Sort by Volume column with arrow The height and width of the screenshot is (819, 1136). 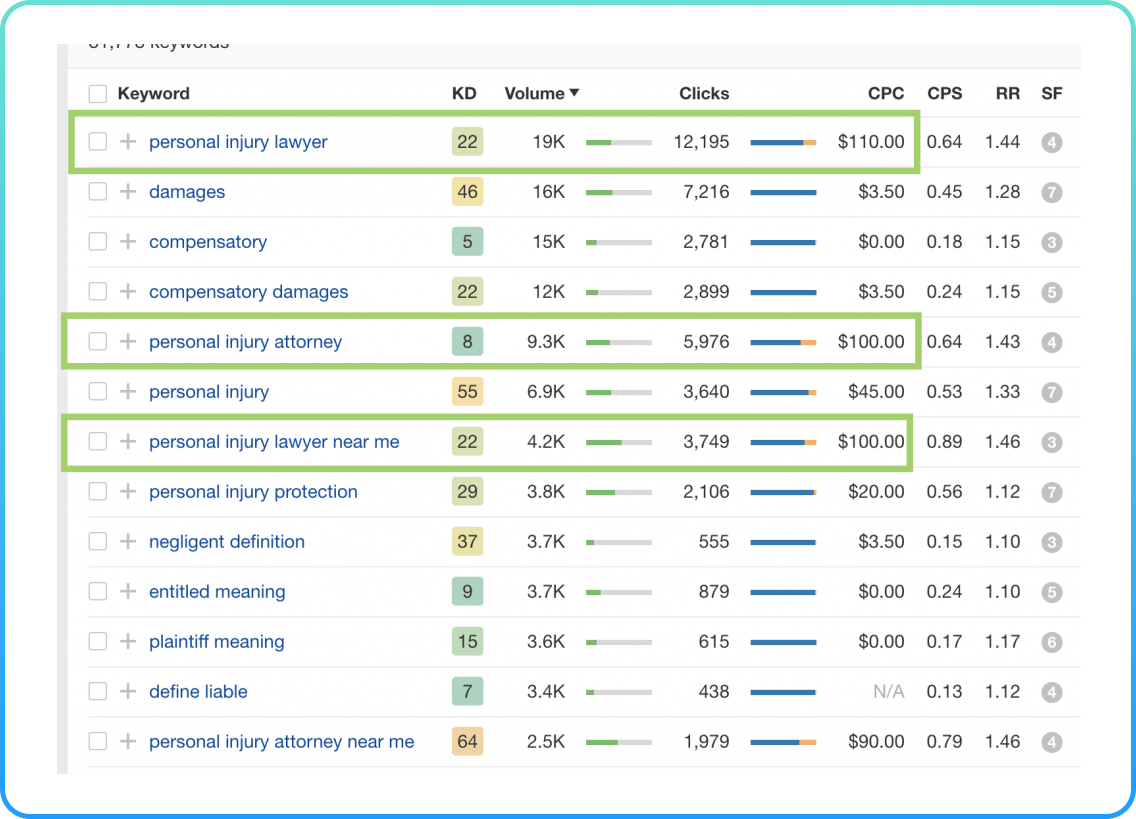pos(541,94)
